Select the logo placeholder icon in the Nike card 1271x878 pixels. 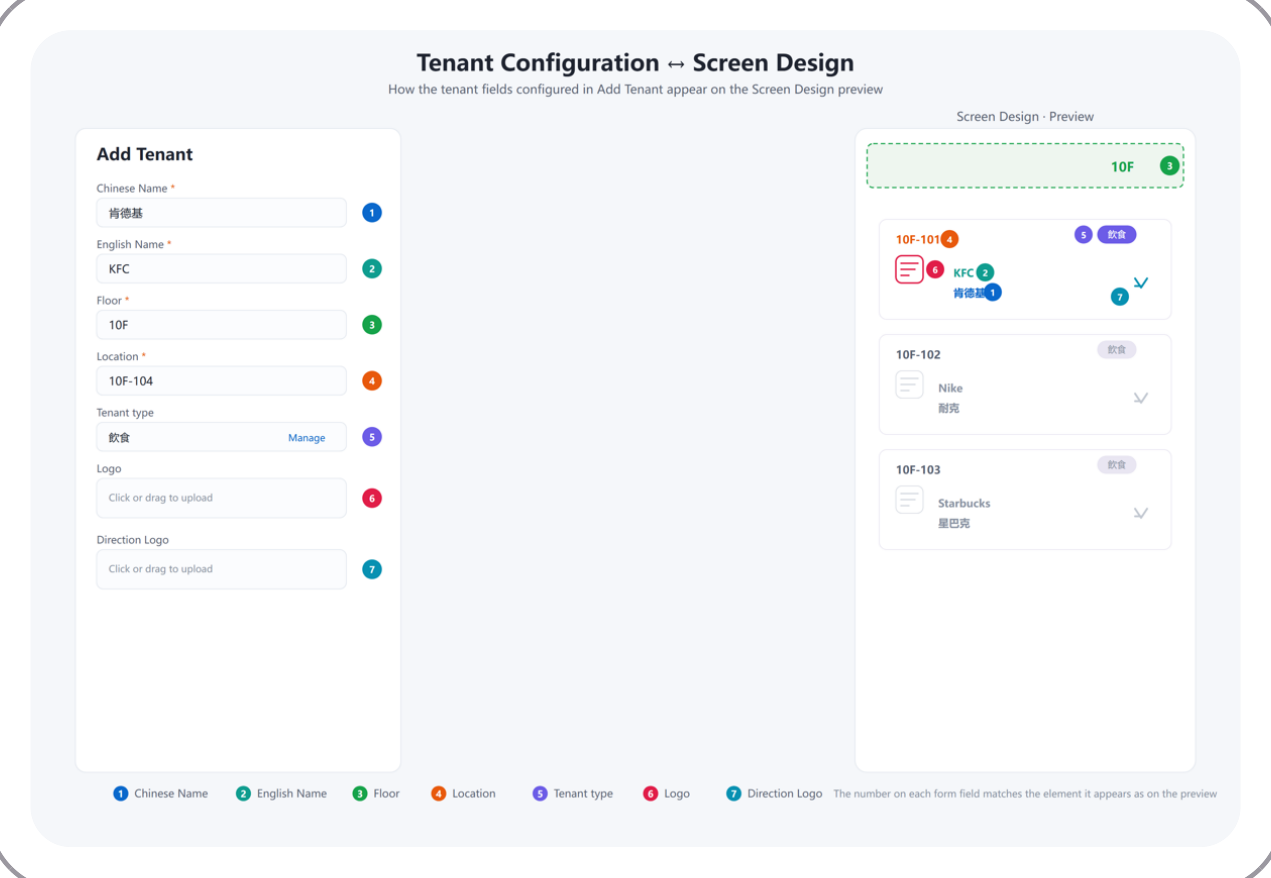click(909, 384)
